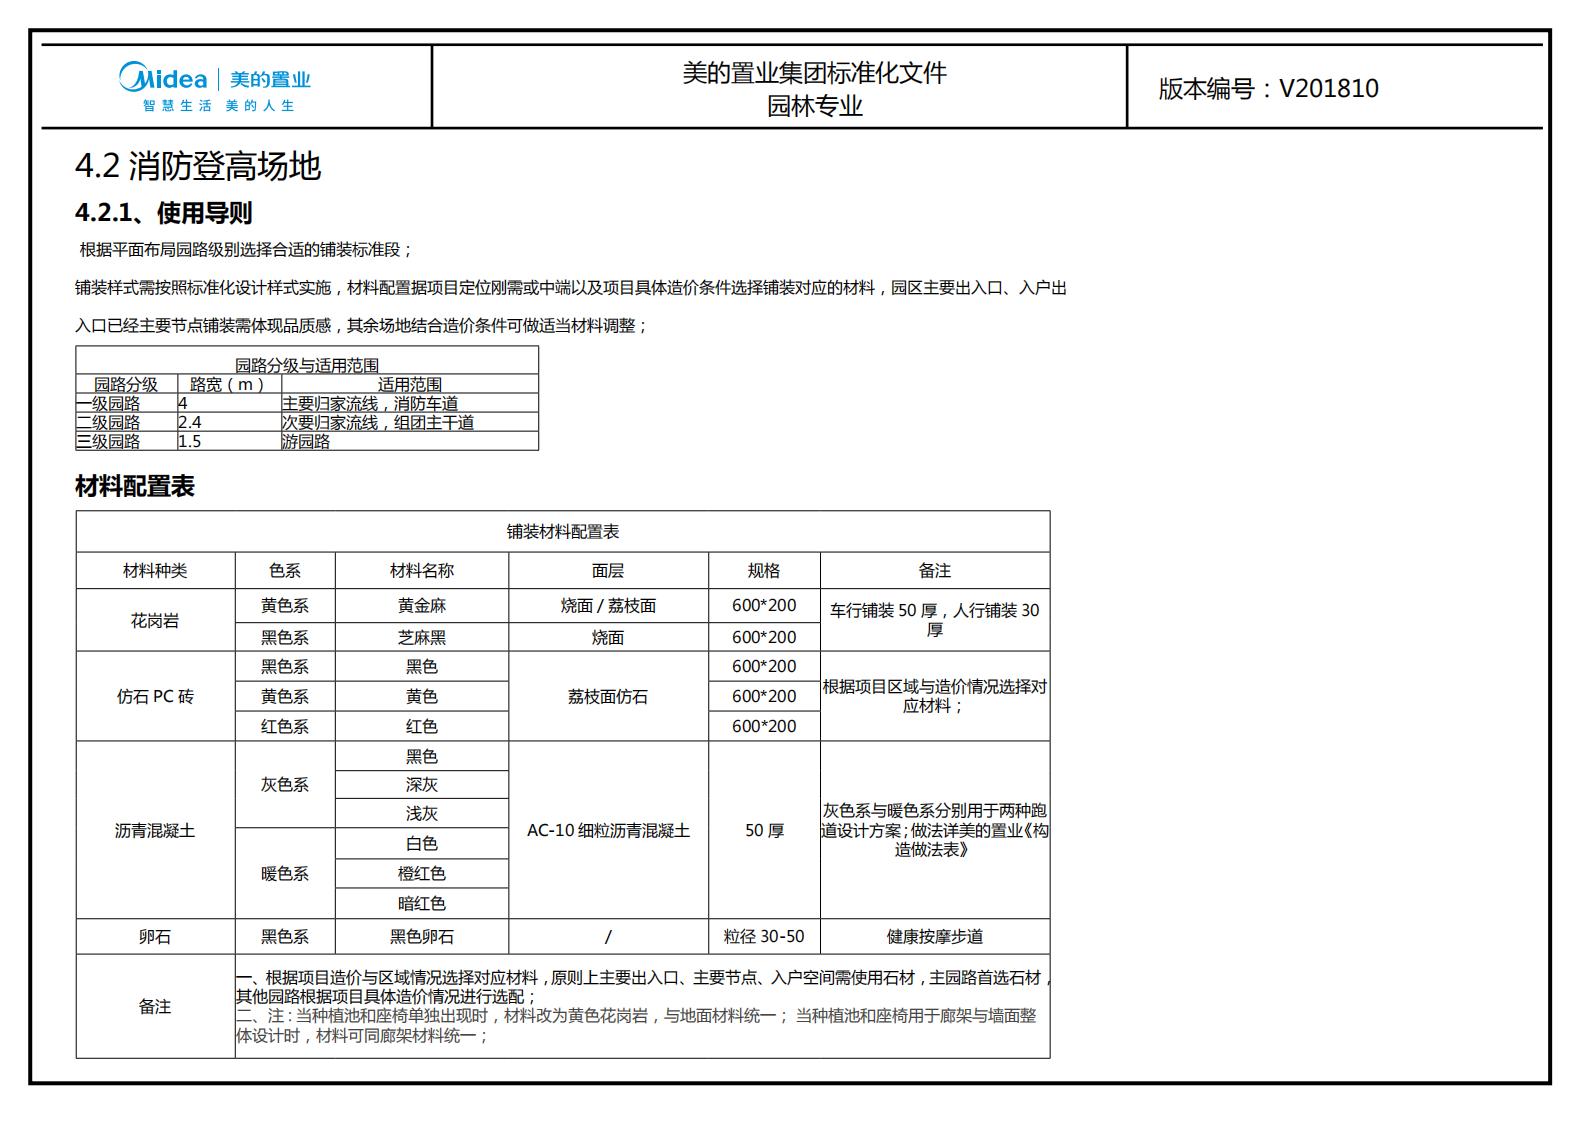Viewport: 1587px width, 1123px height.
Task: Click the 健康按摩步道 remark cell
Action: (935, 937)
